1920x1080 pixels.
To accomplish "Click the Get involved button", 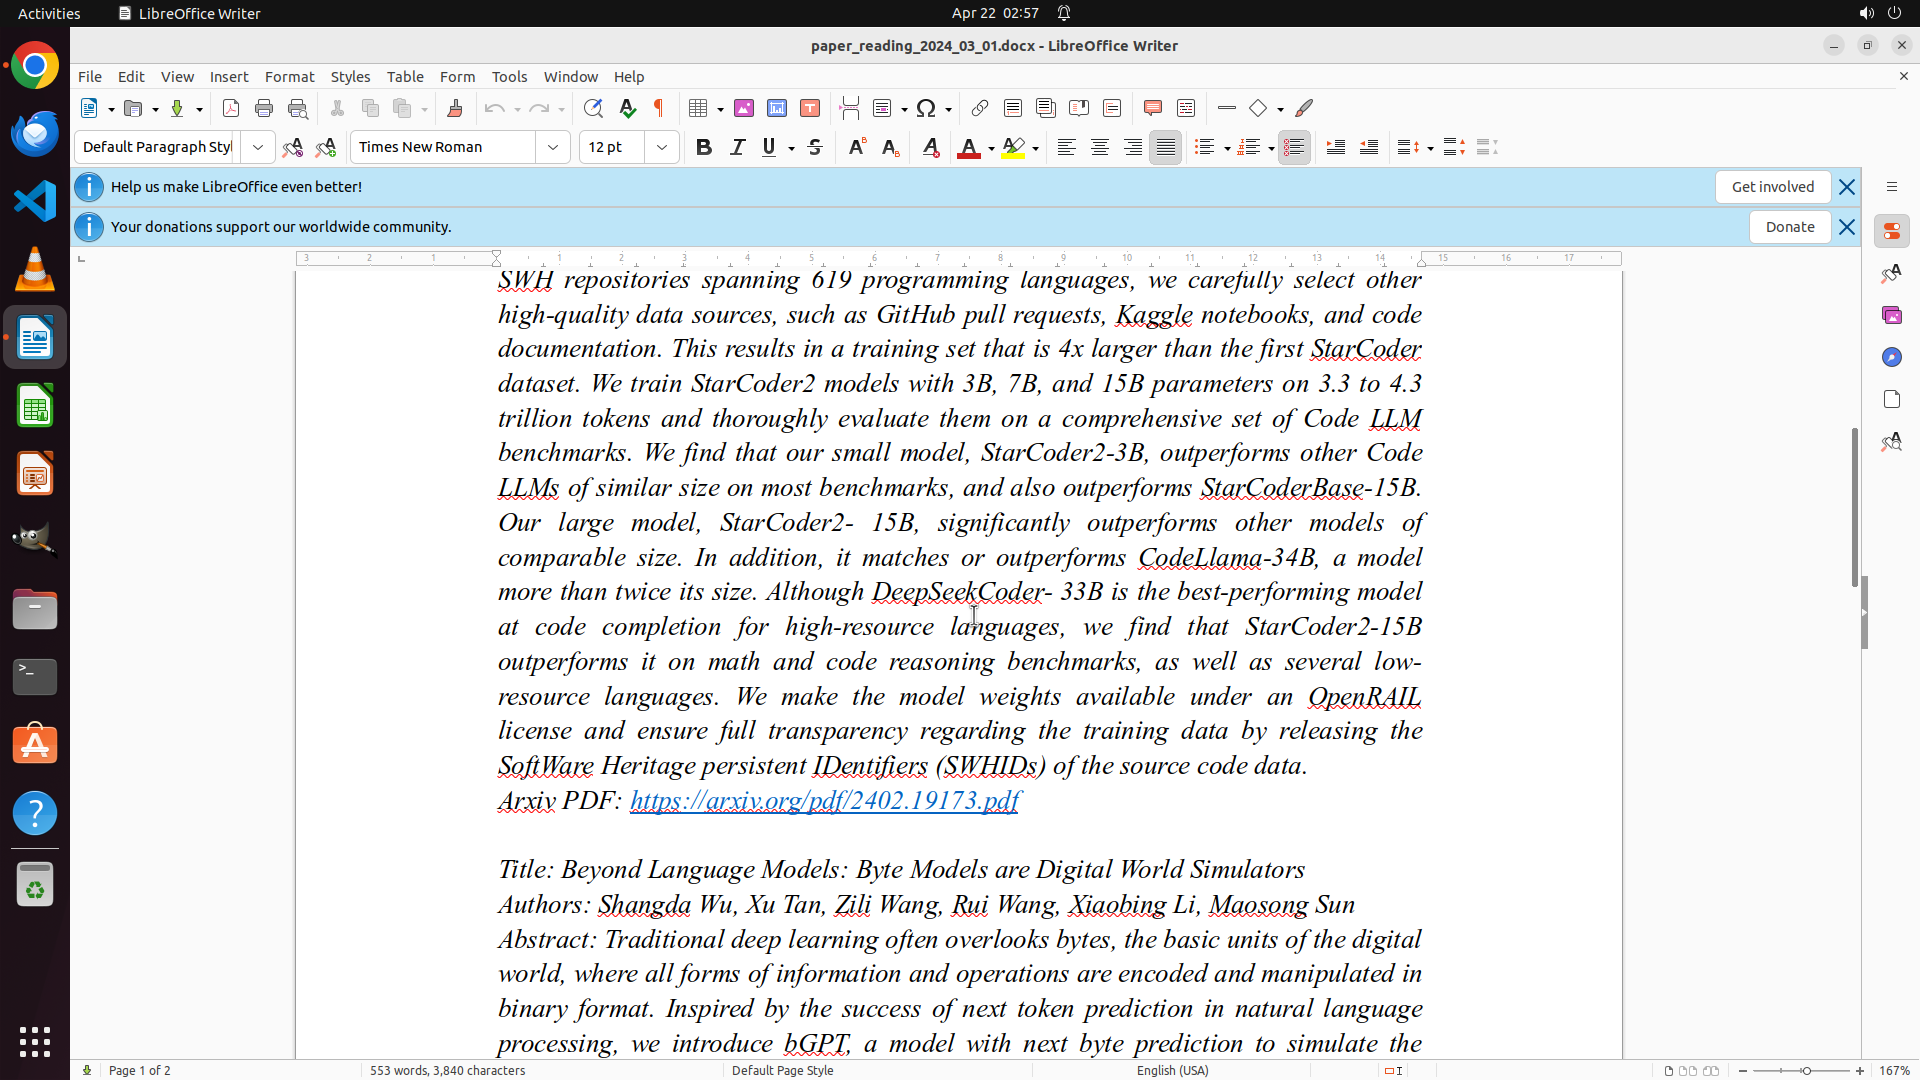I will point(1772,187).
